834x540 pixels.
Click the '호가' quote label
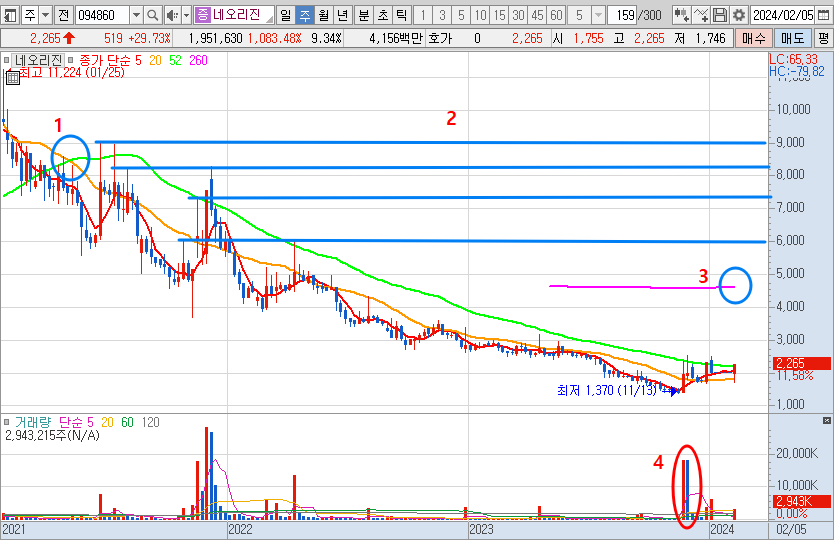439,38
